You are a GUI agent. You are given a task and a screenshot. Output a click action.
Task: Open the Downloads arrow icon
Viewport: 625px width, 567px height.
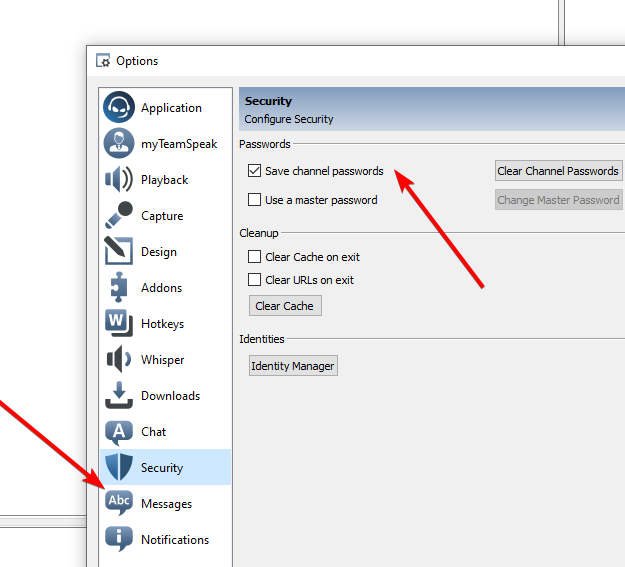point(119,396)
